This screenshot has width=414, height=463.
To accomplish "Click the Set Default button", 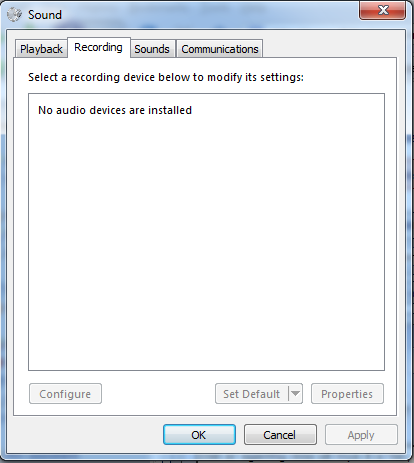I will point(252,394).
